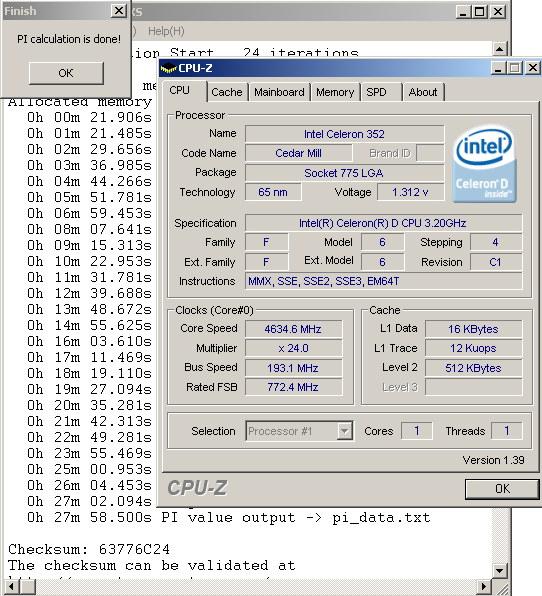Click Instructions field MMX, SSE, SSE2
This screenshot has height=596, width=542.
[x=384, y=281]
